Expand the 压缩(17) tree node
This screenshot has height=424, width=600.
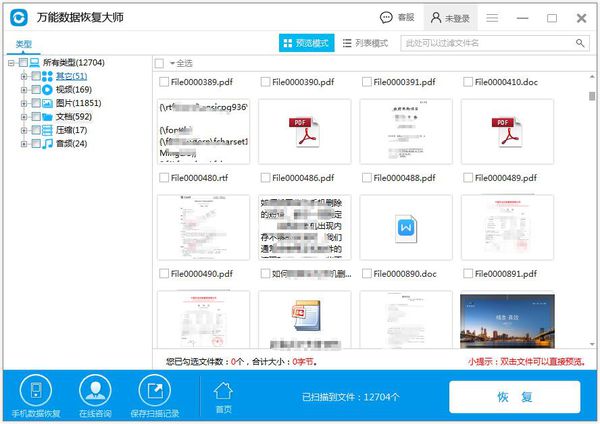(x=24, y=130)
